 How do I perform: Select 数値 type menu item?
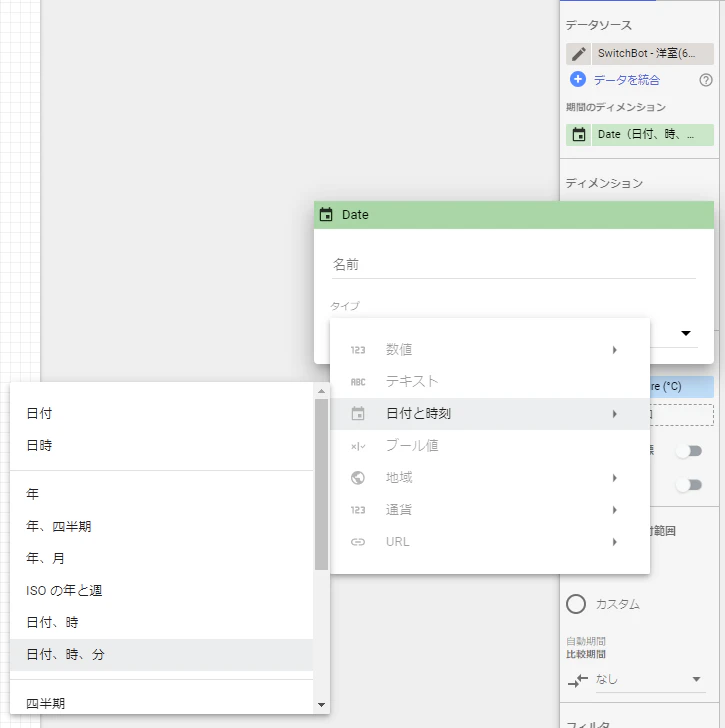coord(490,350)
